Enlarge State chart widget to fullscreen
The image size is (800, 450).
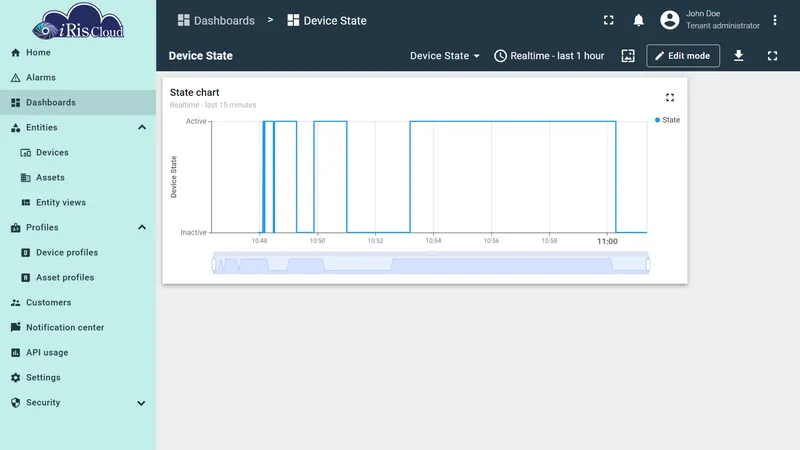(x=670, y=97)
